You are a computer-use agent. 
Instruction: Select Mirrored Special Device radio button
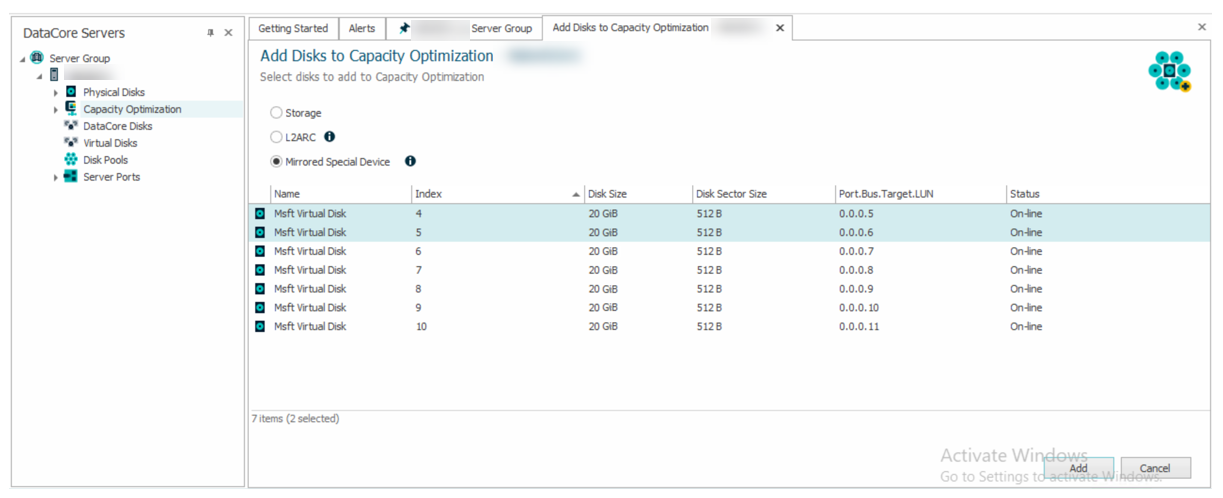coord(277,162)
